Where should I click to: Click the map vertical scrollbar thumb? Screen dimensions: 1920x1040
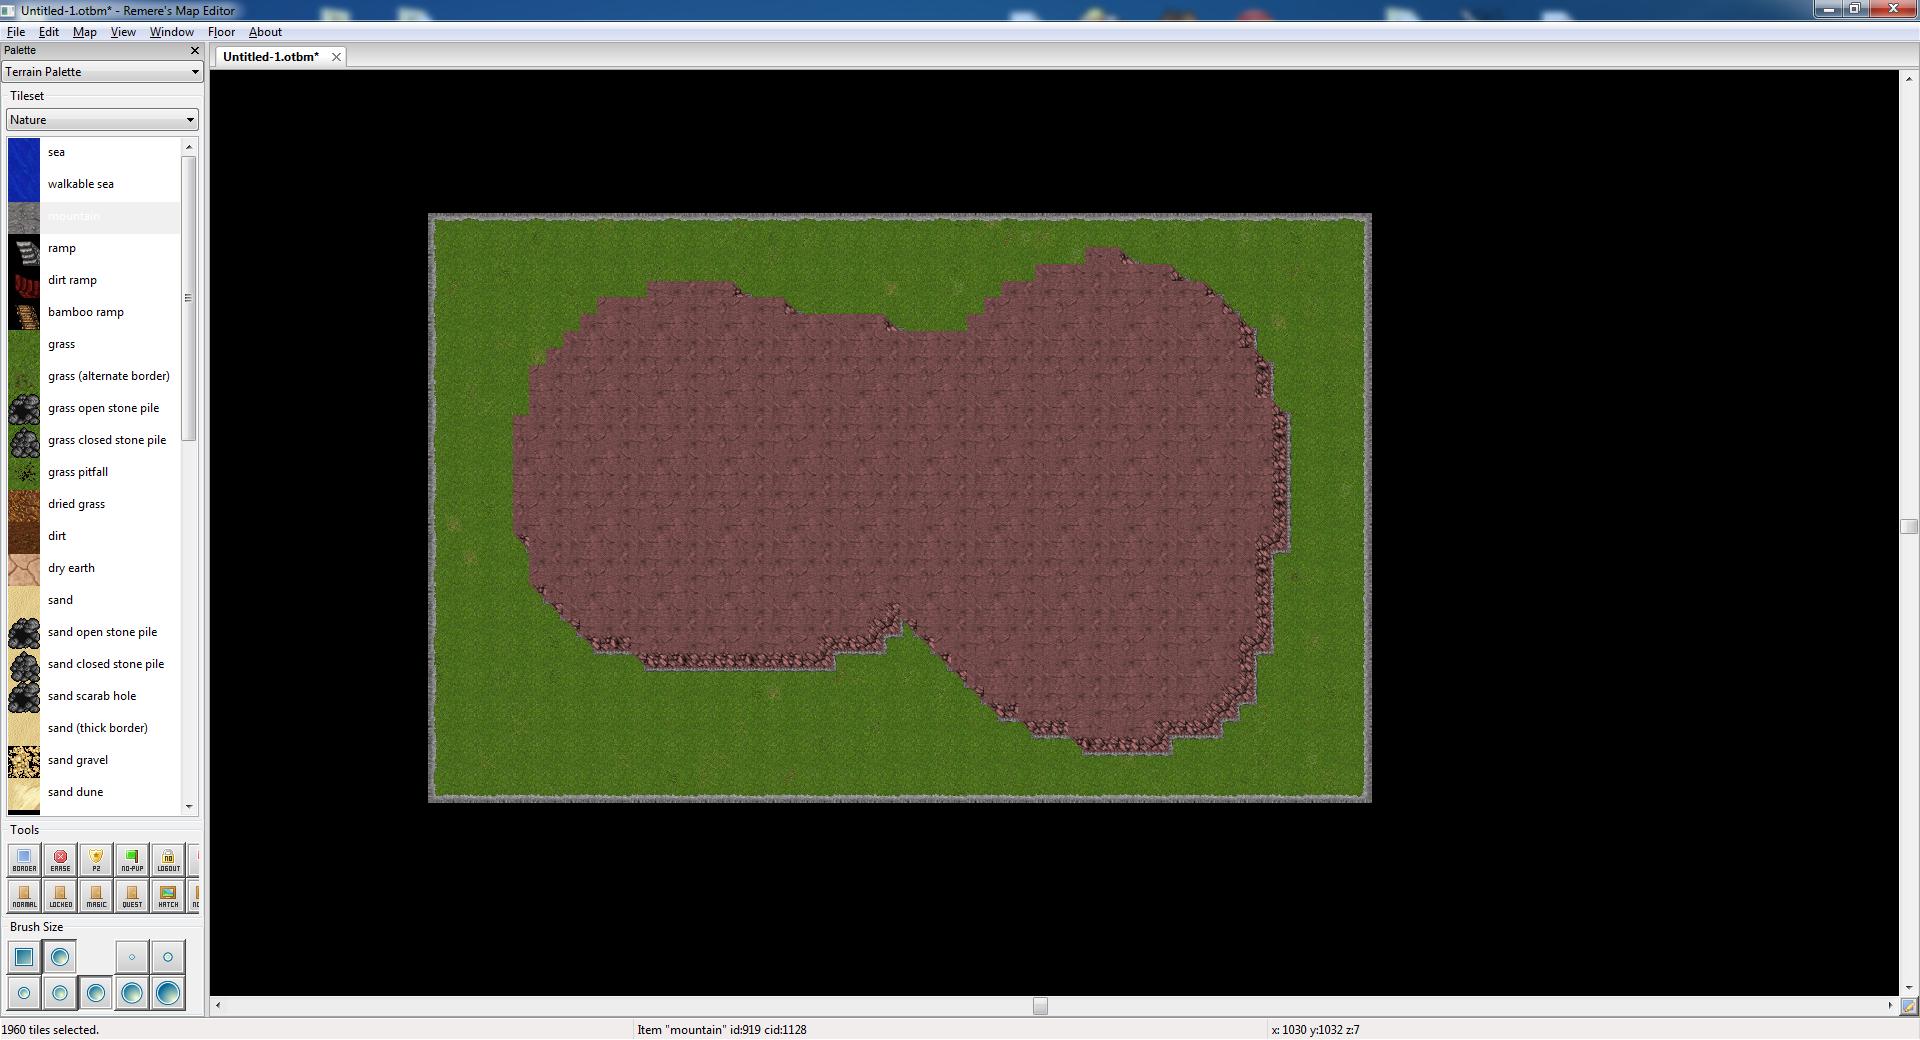(x=1908, y=527)
